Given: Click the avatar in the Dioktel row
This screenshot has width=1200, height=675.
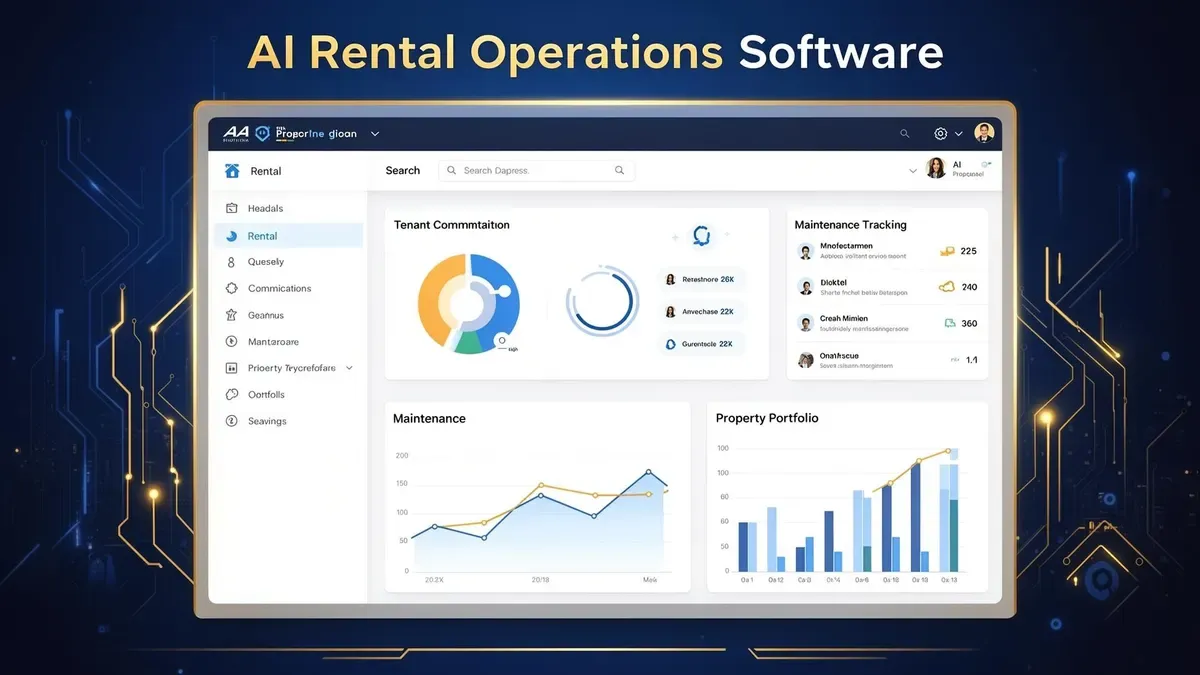Looking at the screenshot, I should [806, 287].
